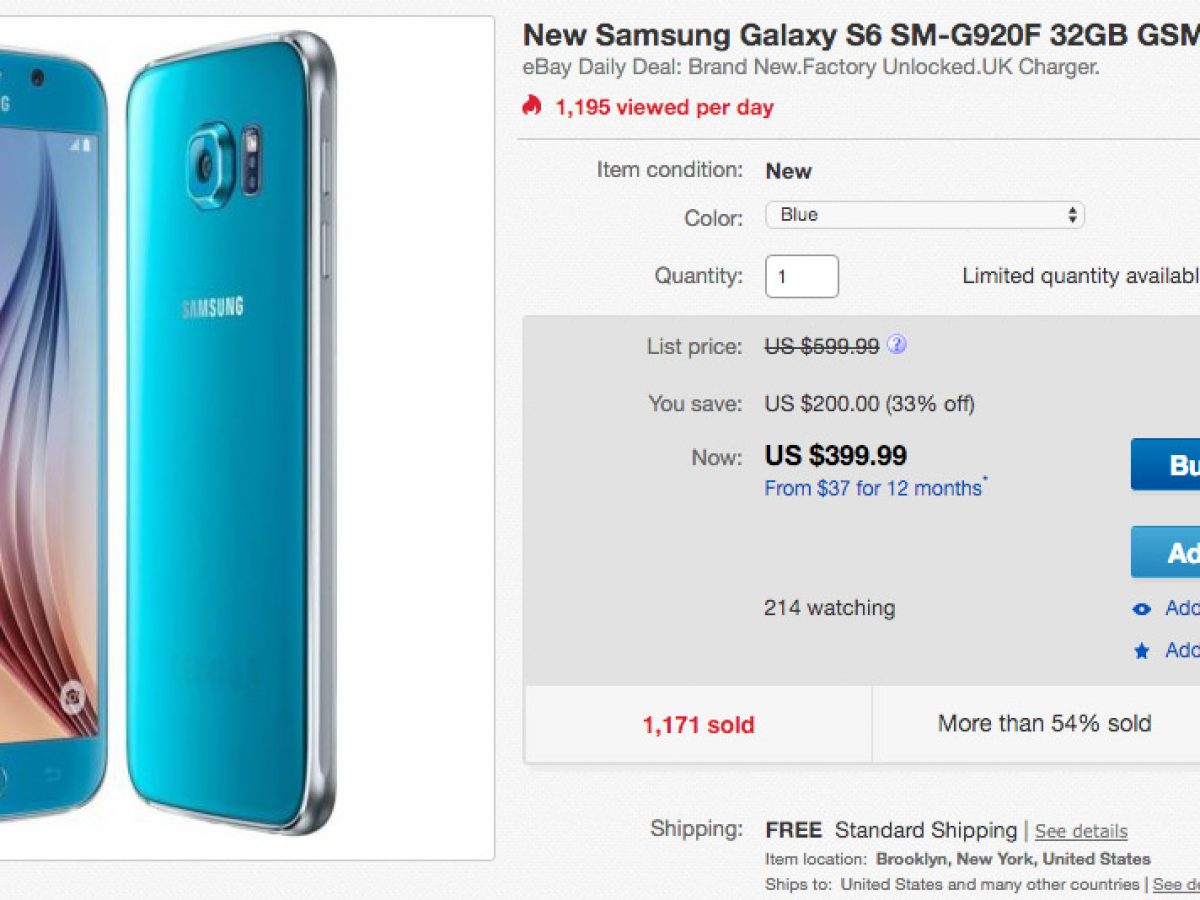Click the star icon for add to collection
This screenshot has height=900, width=1200.
click(1142, 651)
